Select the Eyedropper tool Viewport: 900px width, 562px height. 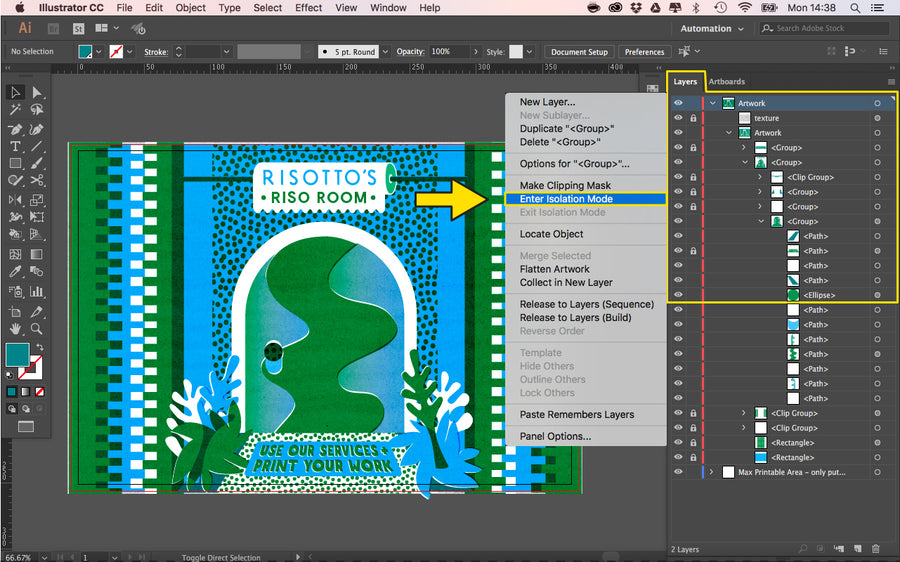pyautogui.click(x=15, y=271)
